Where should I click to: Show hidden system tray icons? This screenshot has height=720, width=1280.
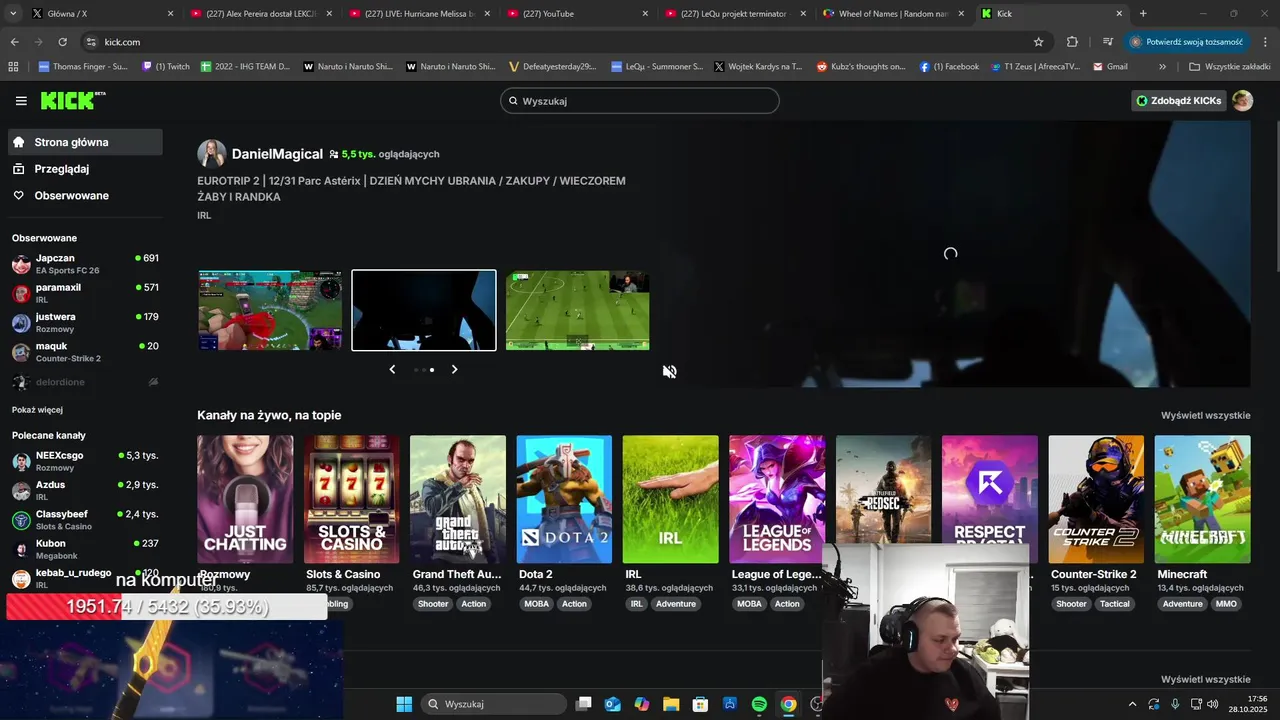pyautogui.click(x=1132, y=704)
